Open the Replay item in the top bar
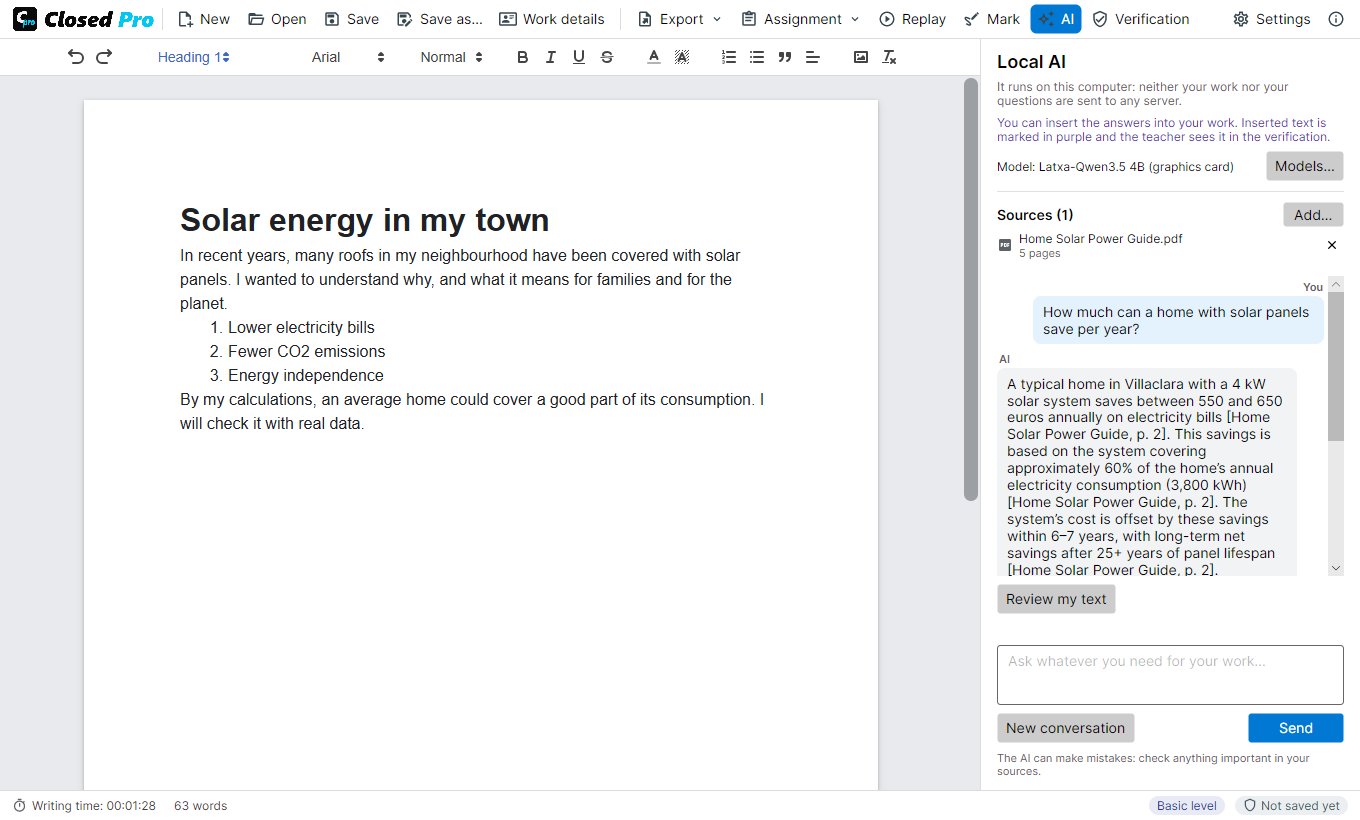This screenshot has height=820, width=1360. pos(912,19)
